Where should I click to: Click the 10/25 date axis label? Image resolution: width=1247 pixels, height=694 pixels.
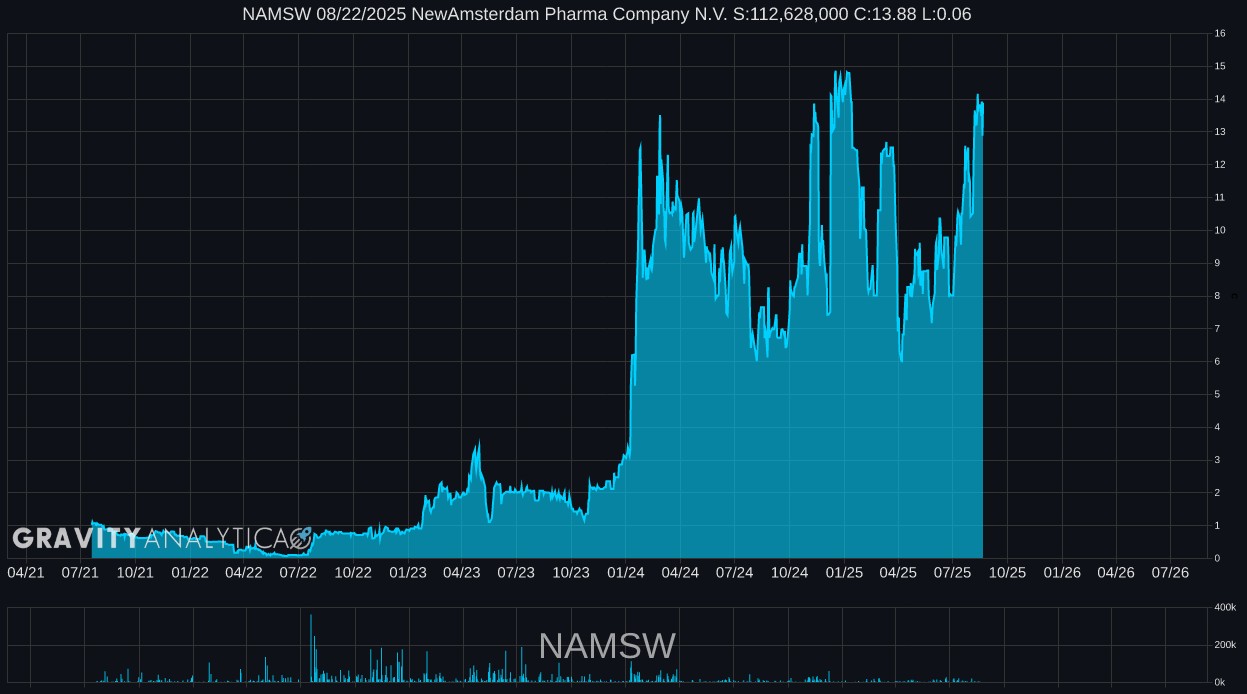pos(1008,573)
